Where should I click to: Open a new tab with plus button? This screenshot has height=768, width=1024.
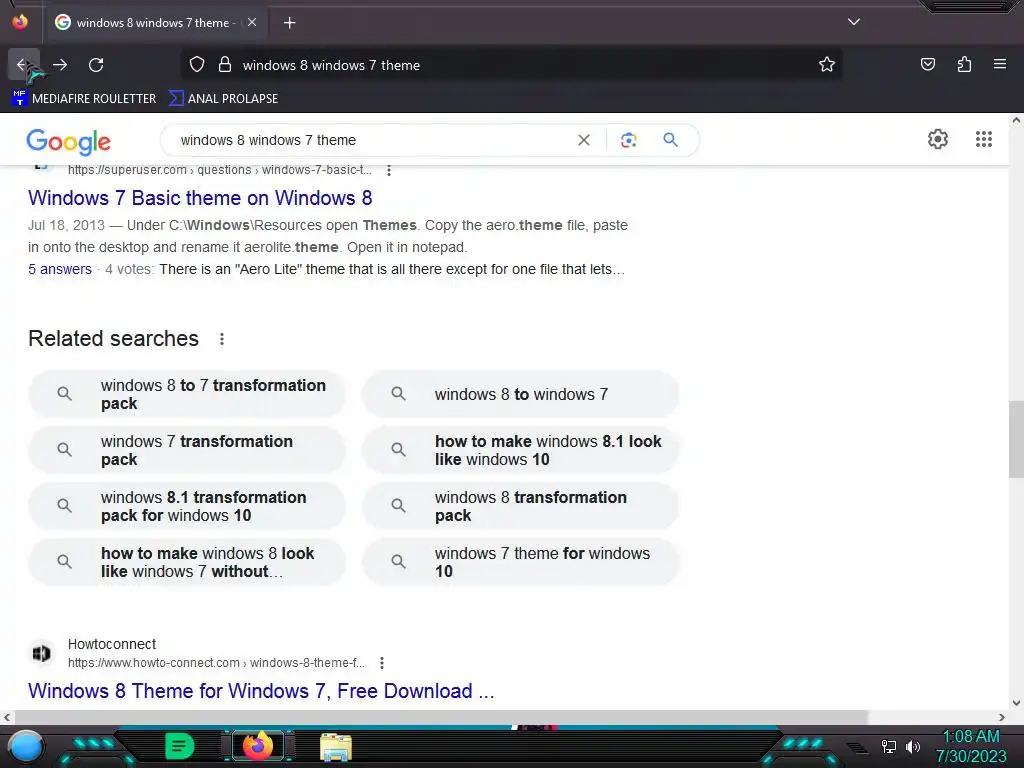(289, 23)
